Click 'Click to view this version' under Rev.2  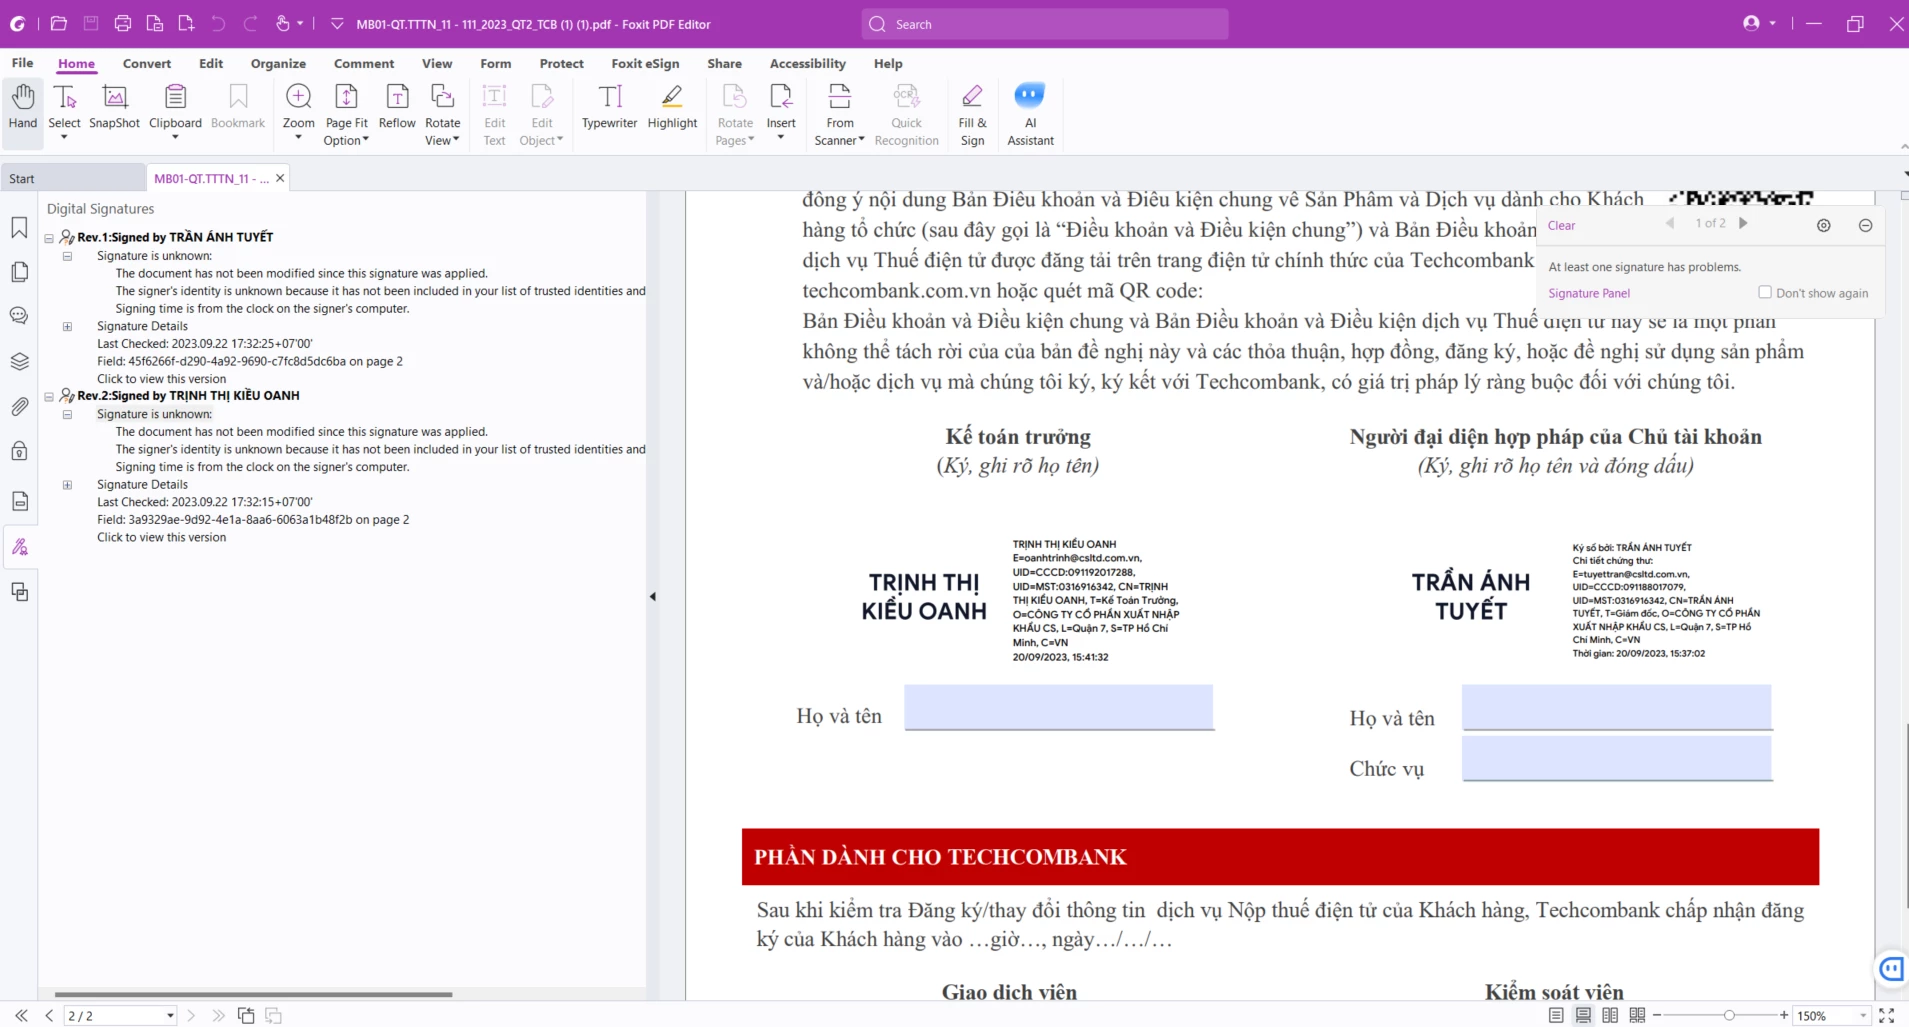(x=161, y=537)
